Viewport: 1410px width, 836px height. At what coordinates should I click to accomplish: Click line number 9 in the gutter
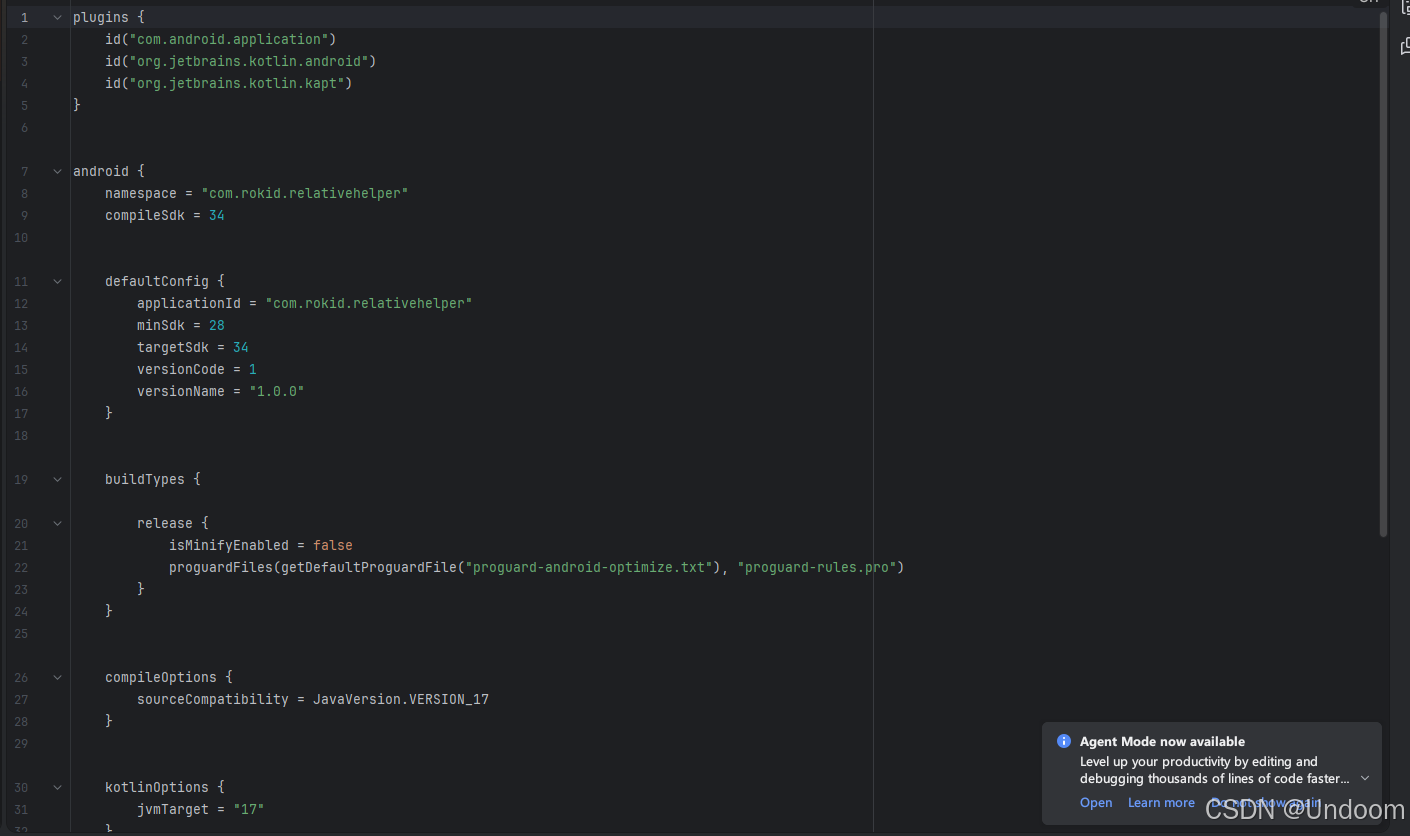(x=24, y=216)
